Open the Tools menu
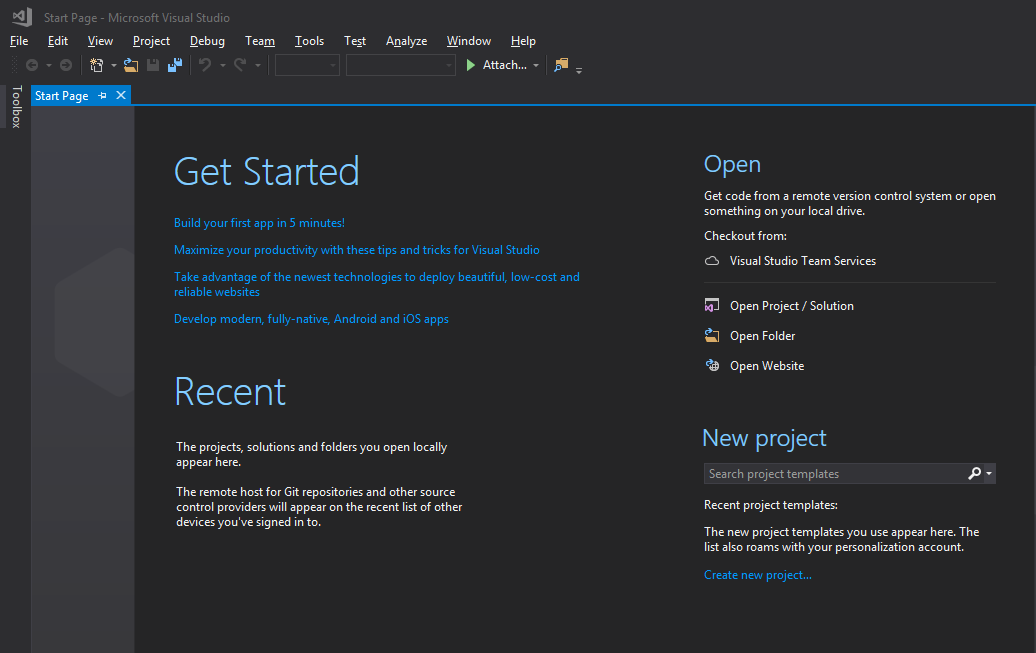 tap(309, 41)
